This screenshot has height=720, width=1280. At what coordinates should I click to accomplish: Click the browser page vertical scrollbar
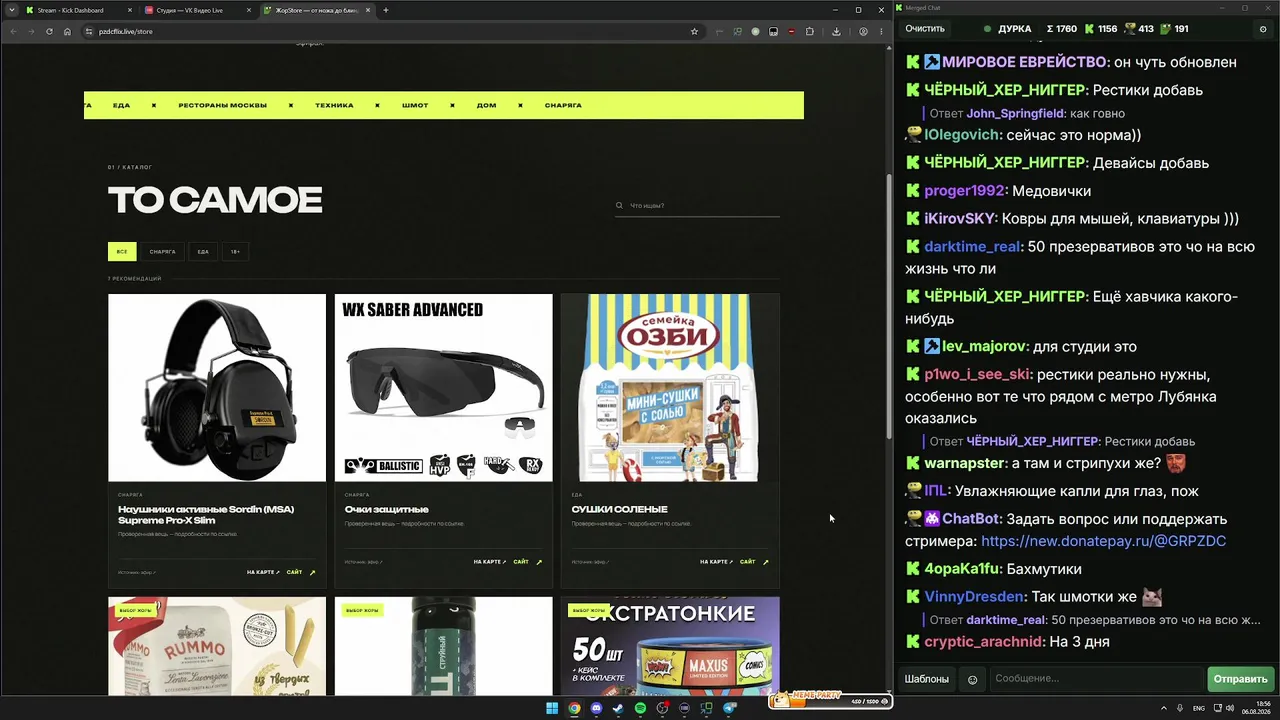click(889, 305)
